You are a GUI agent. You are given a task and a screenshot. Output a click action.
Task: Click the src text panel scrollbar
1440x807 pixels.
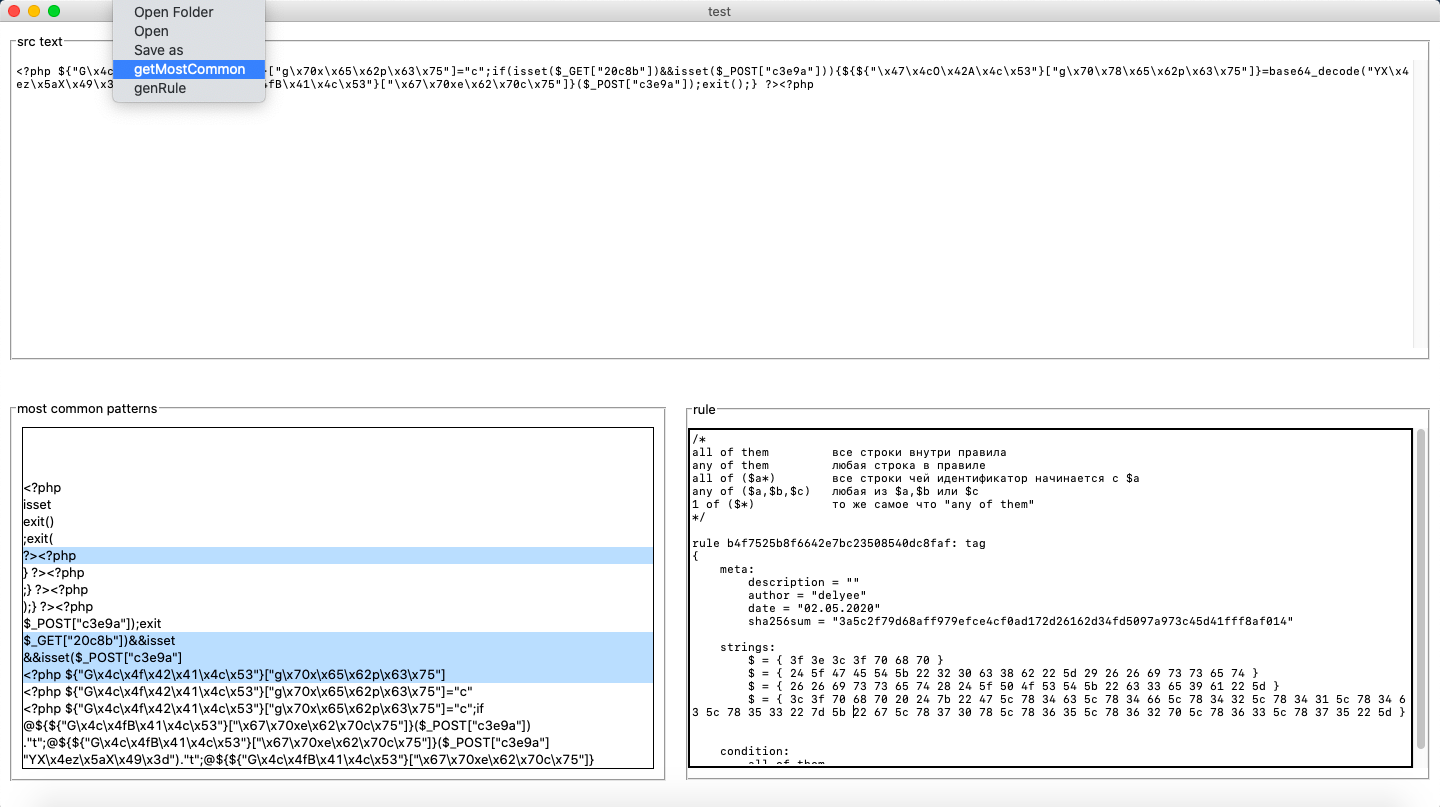tap(1420, 204)
